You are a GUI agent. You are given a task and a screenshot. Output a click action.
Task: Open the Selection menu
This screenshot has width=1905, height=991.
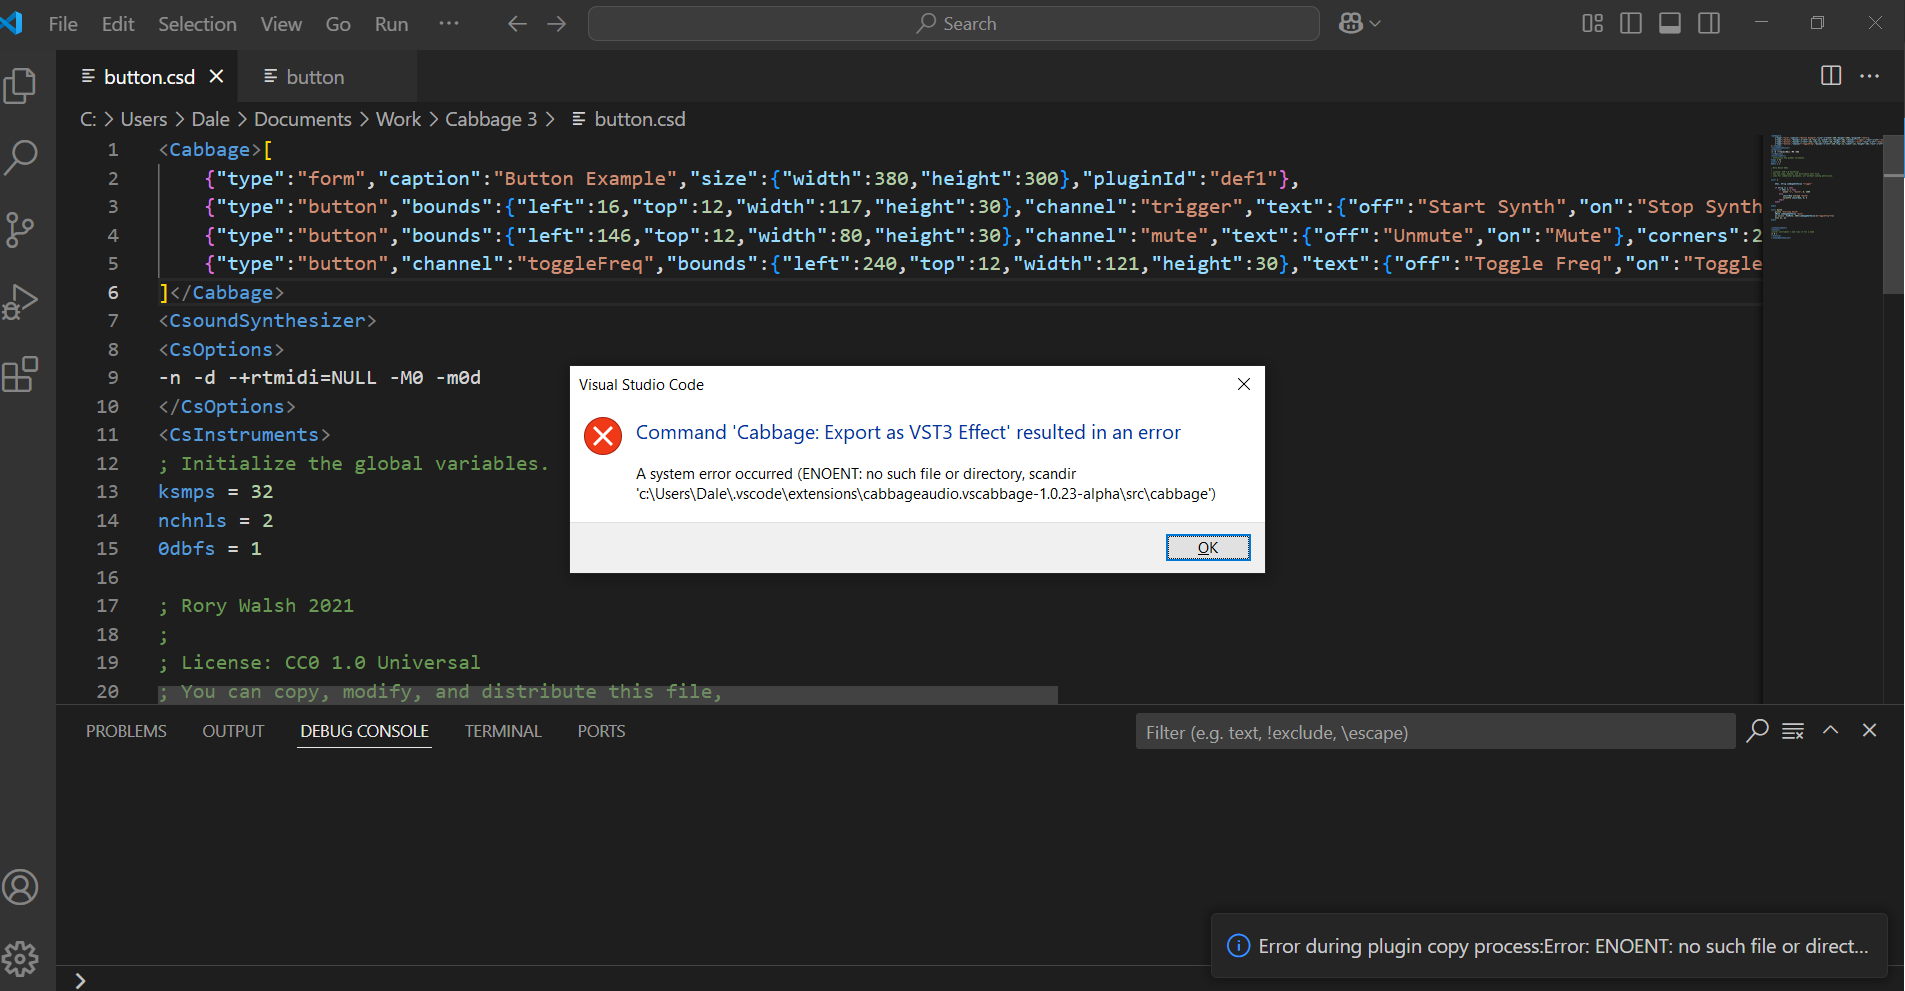[197, 24]
